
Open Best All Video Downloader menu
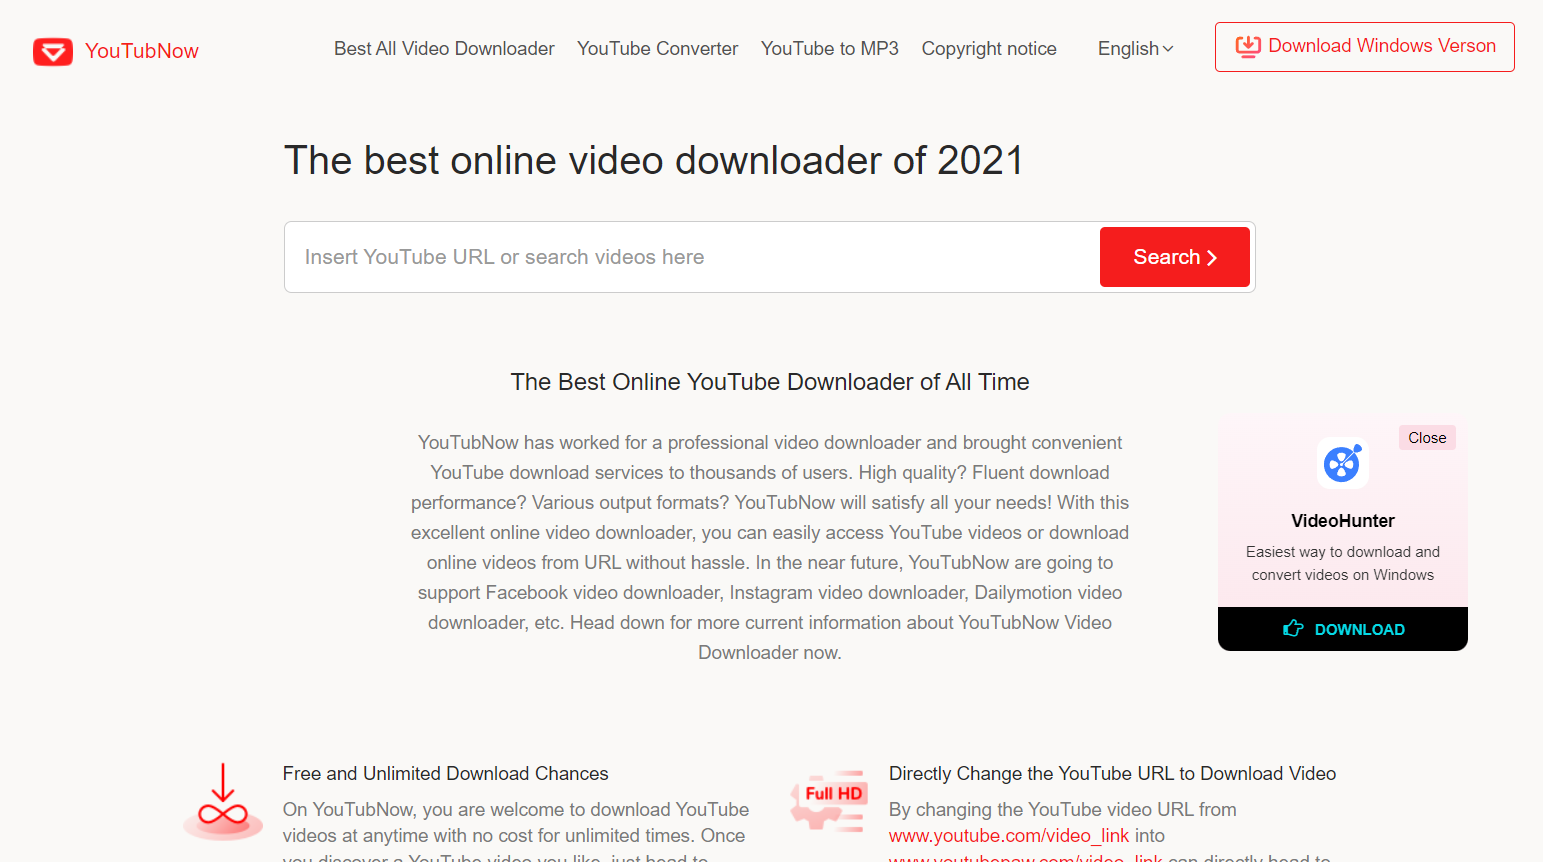tap(444, 49)
